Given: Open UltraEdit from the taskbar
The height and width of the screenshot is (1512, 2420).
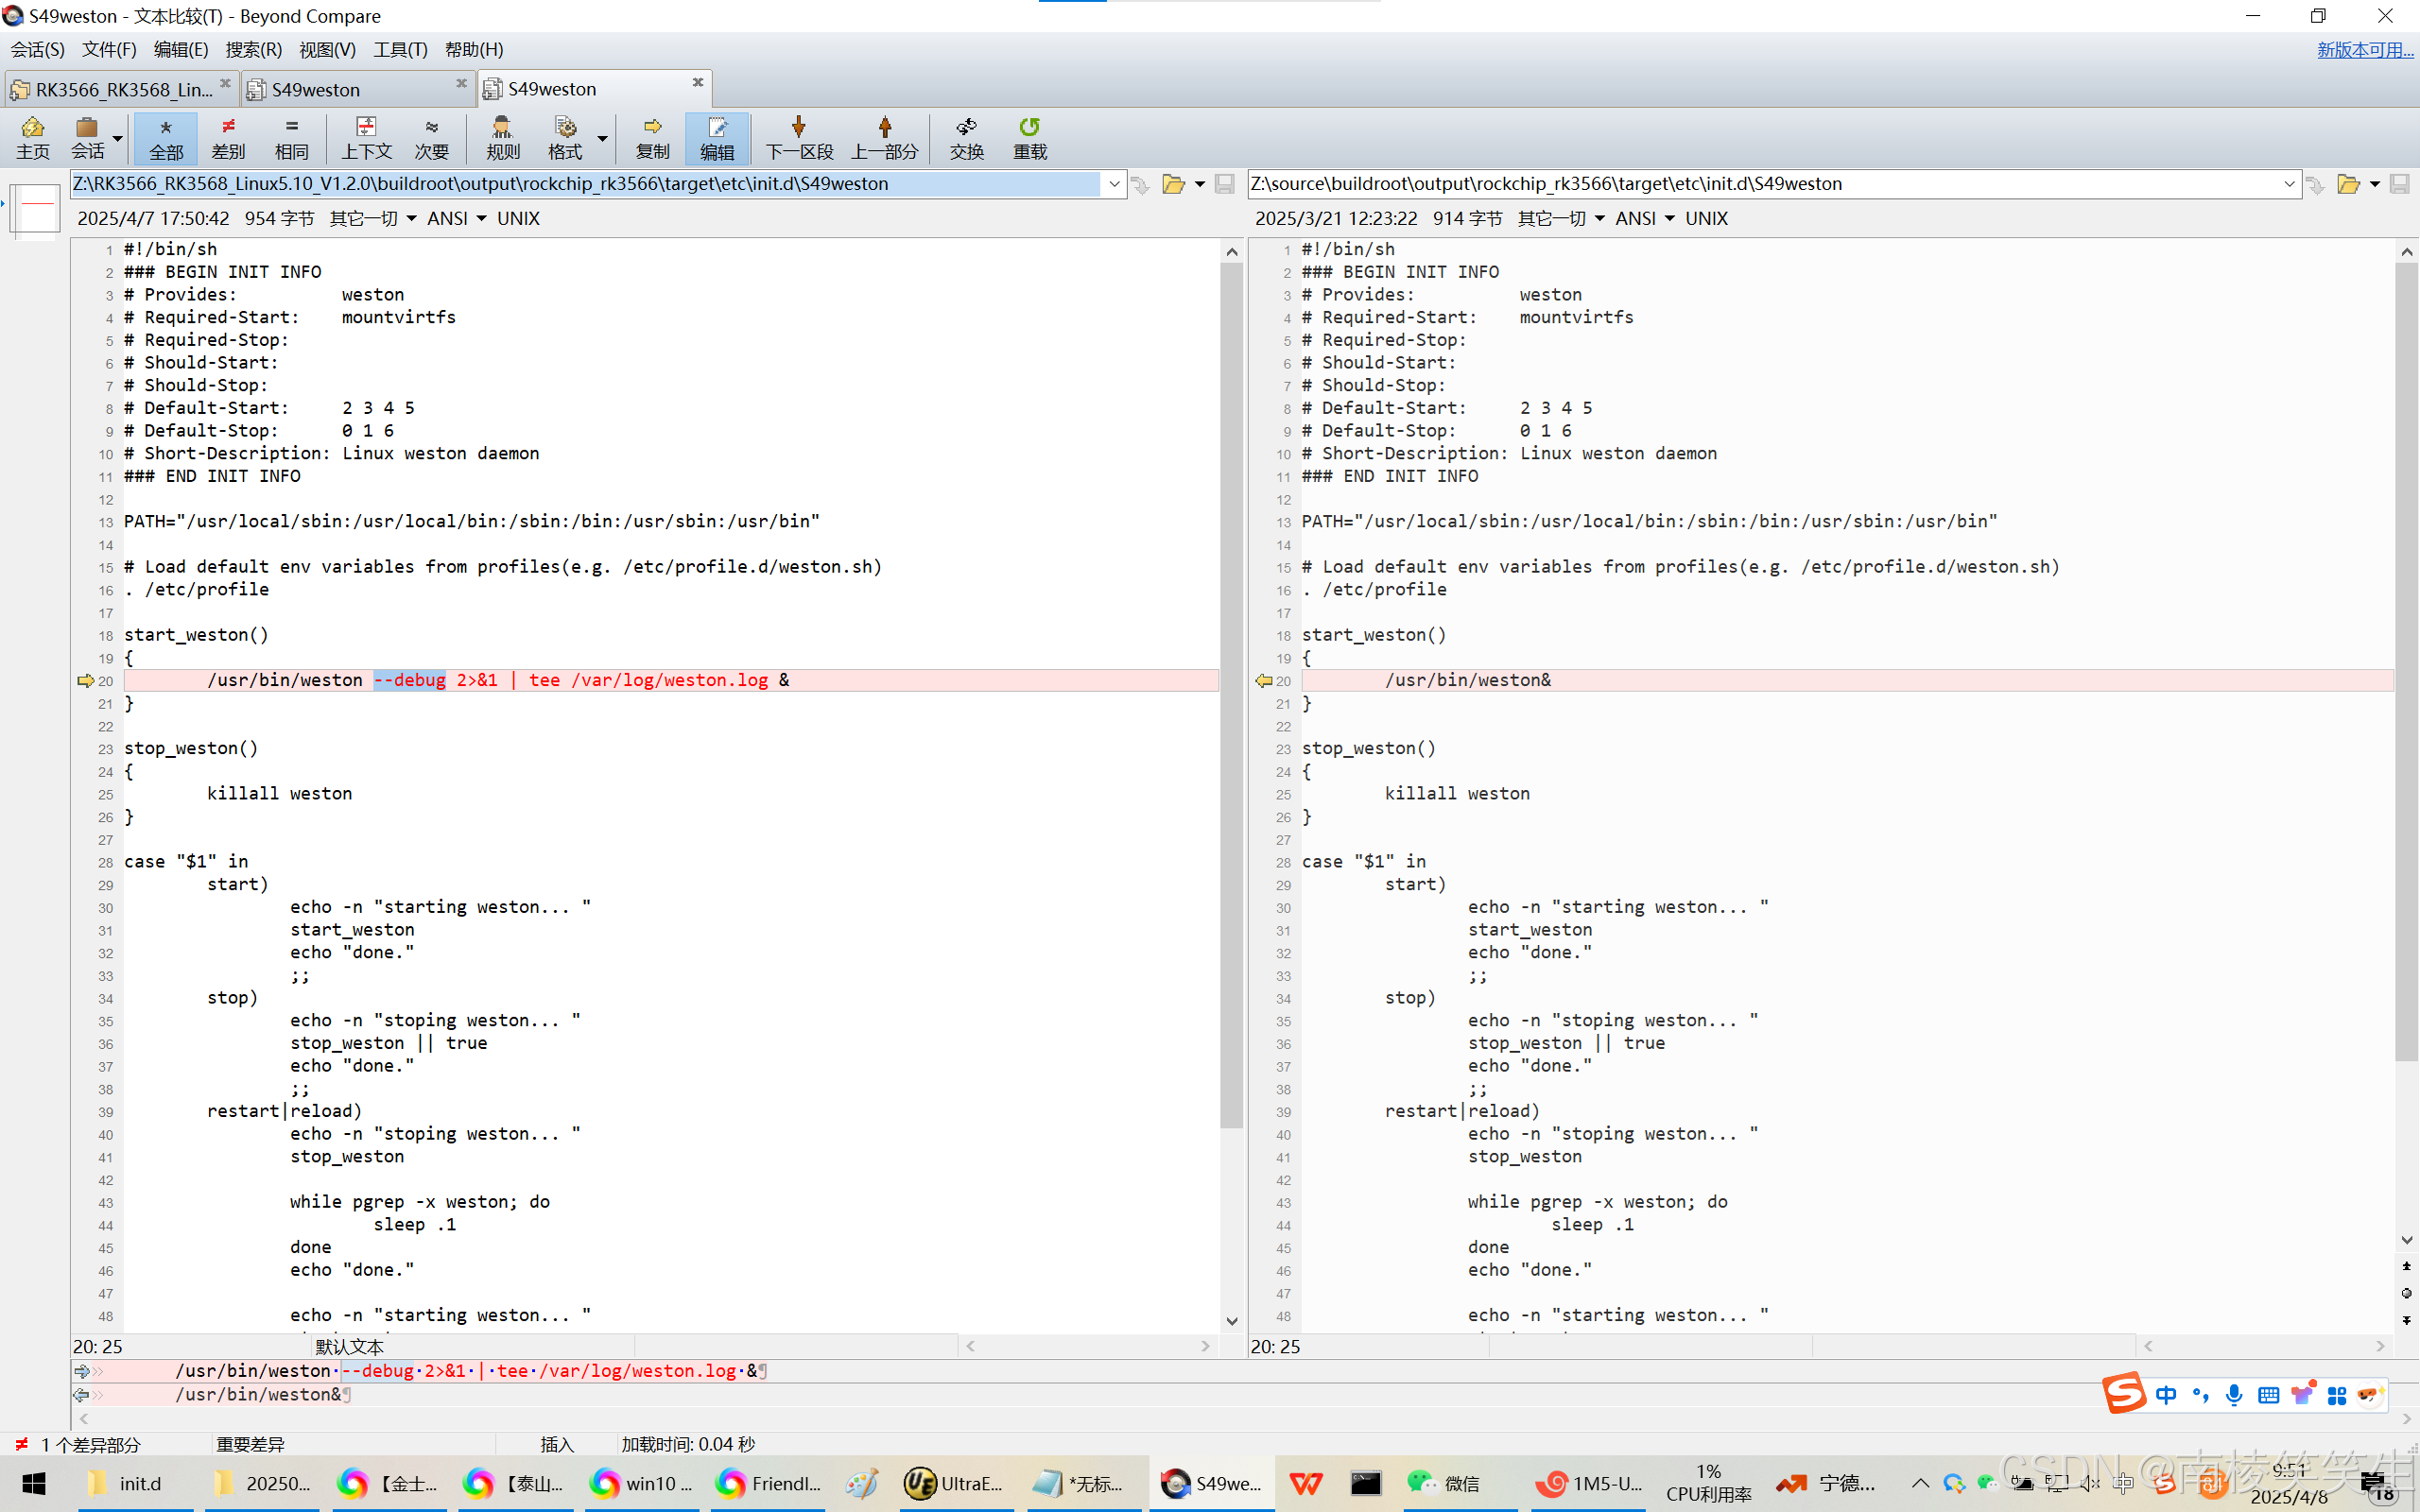Looking at the screenshot, I should pyautogui.click(x=952, y=1483).
